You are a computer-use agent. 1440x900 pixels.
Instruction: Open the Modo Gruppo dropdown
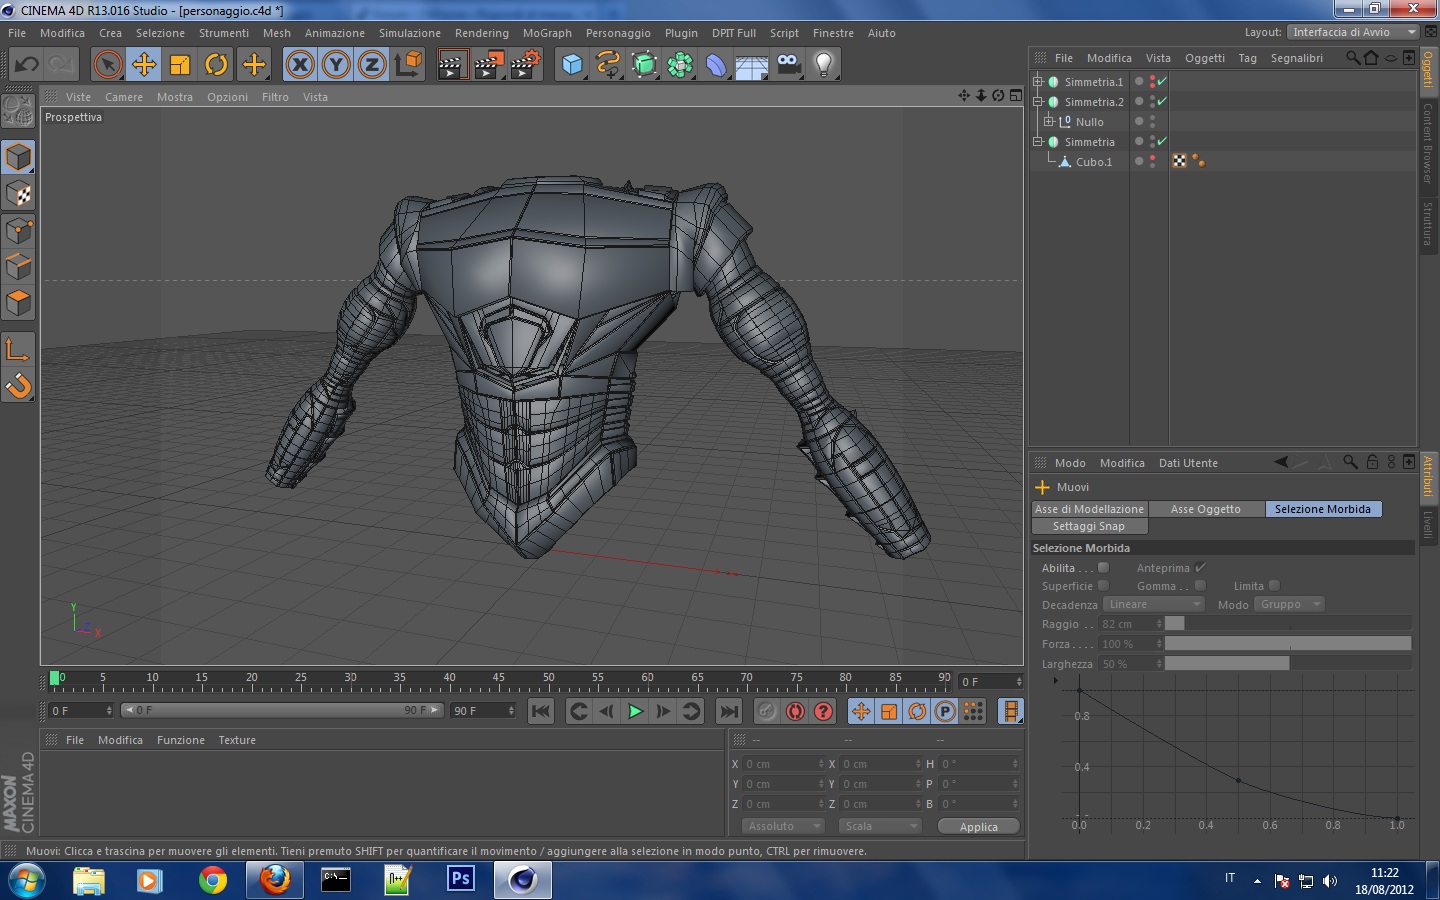click(x=1290, y=604)
